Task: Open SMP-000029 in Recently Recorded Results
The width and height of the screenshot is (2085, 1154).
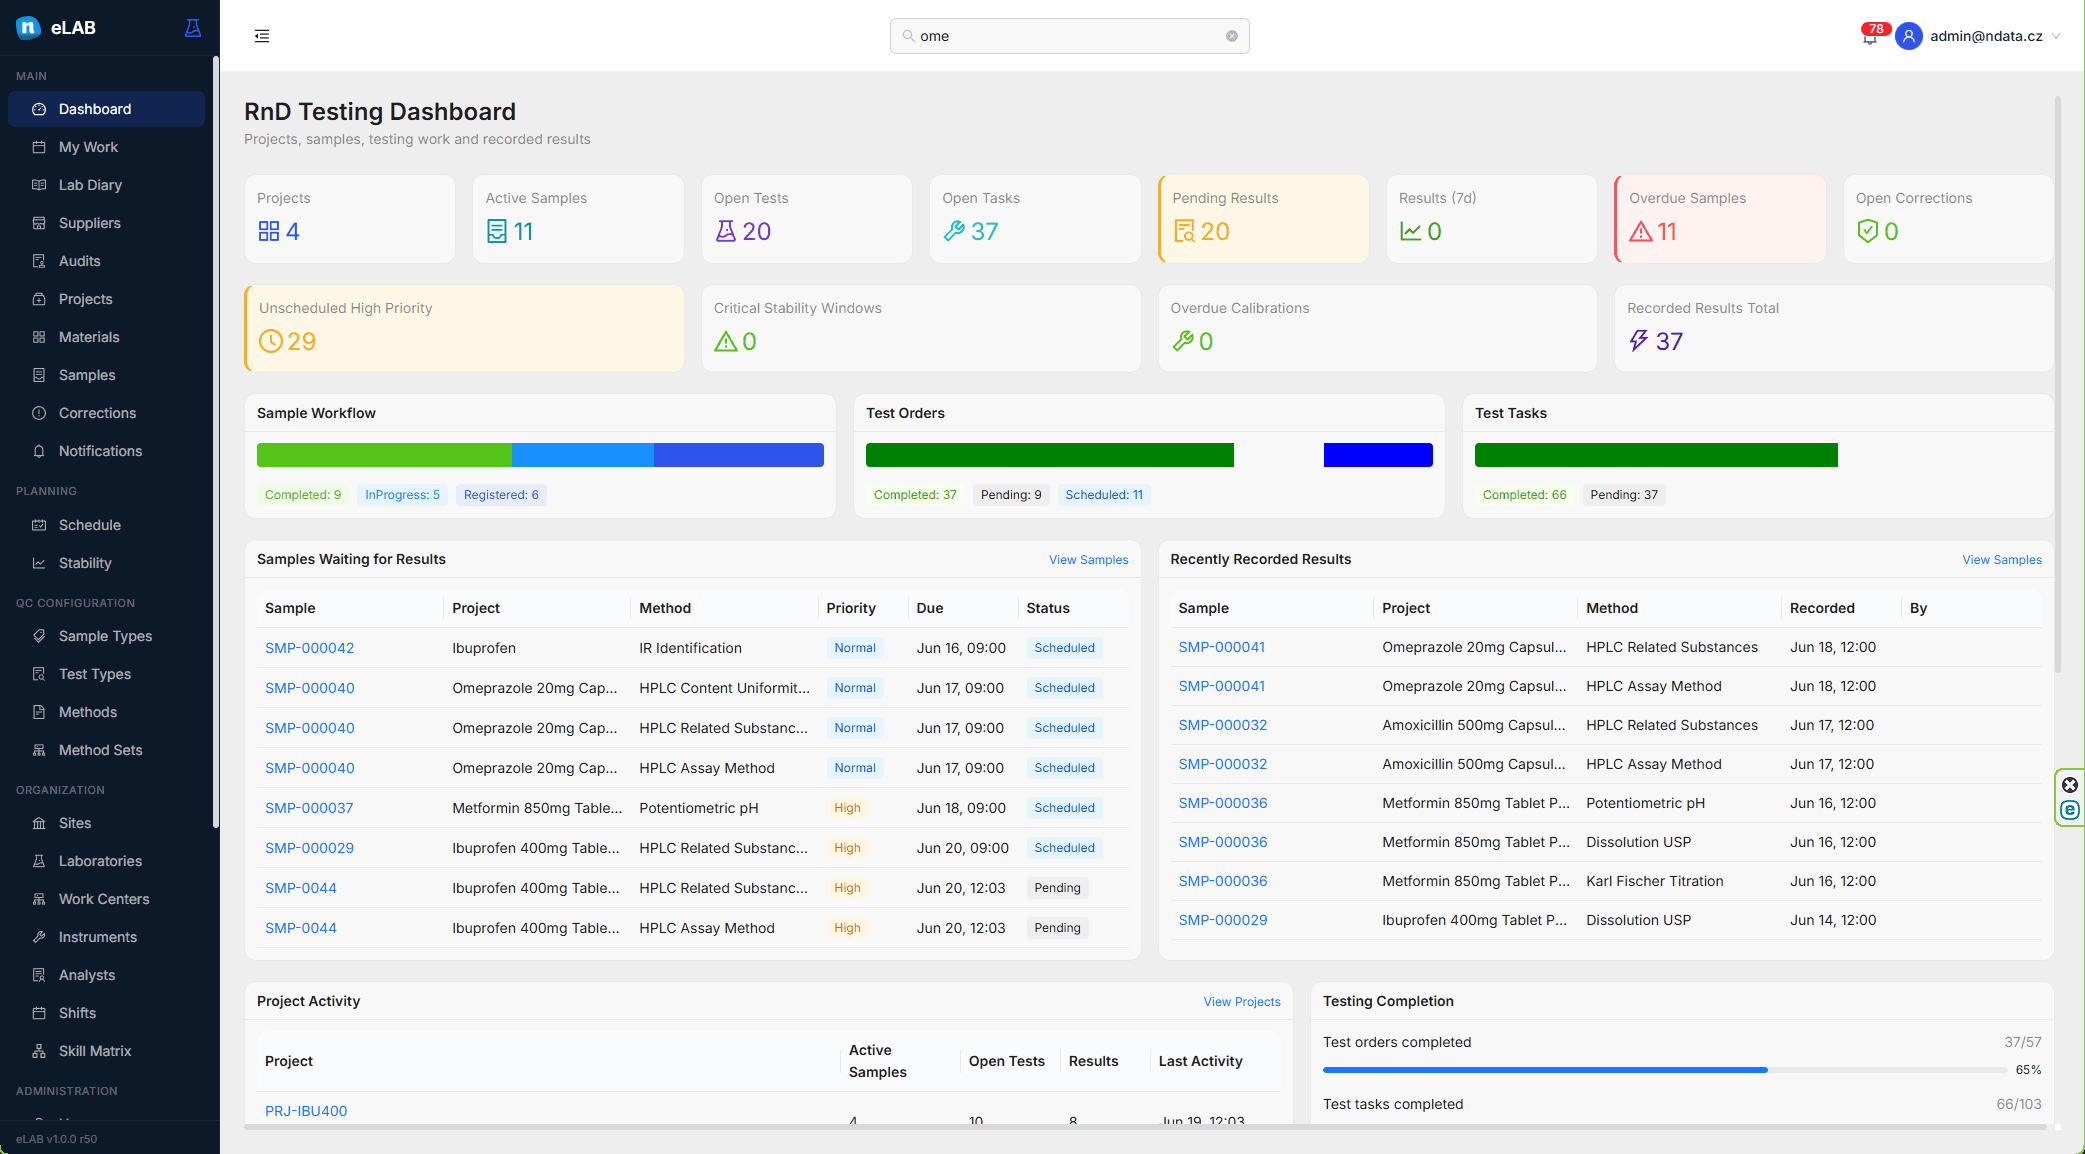Action: click(1223, 920)
